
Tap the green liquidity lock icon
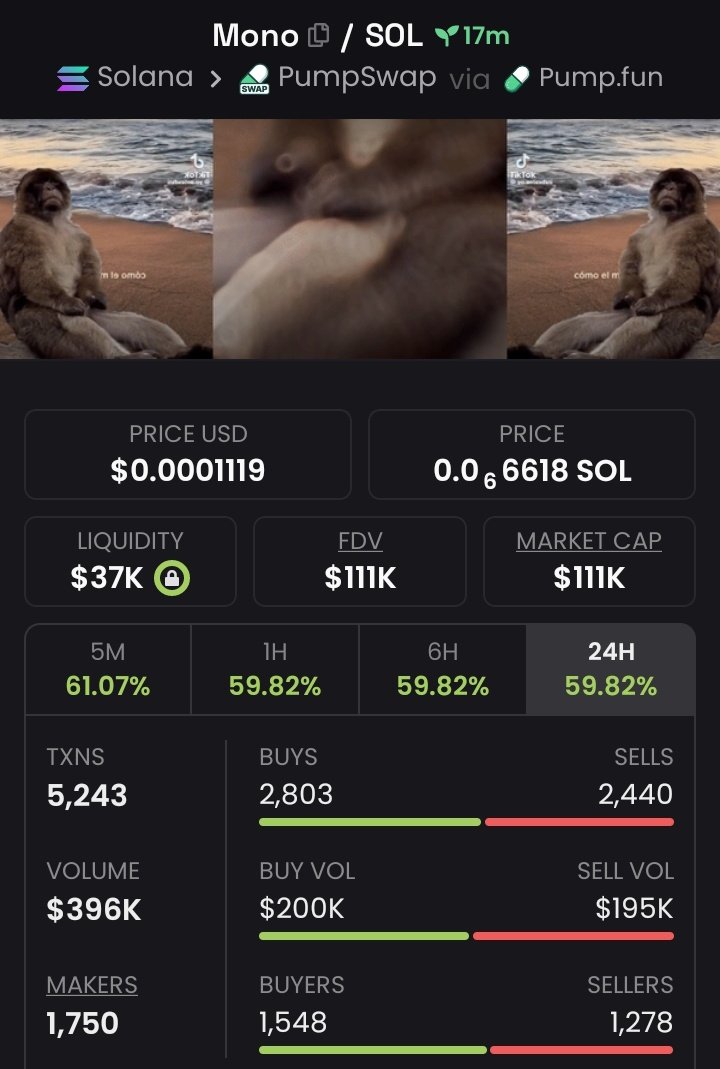pyautogui.click(x=172, y=579)
